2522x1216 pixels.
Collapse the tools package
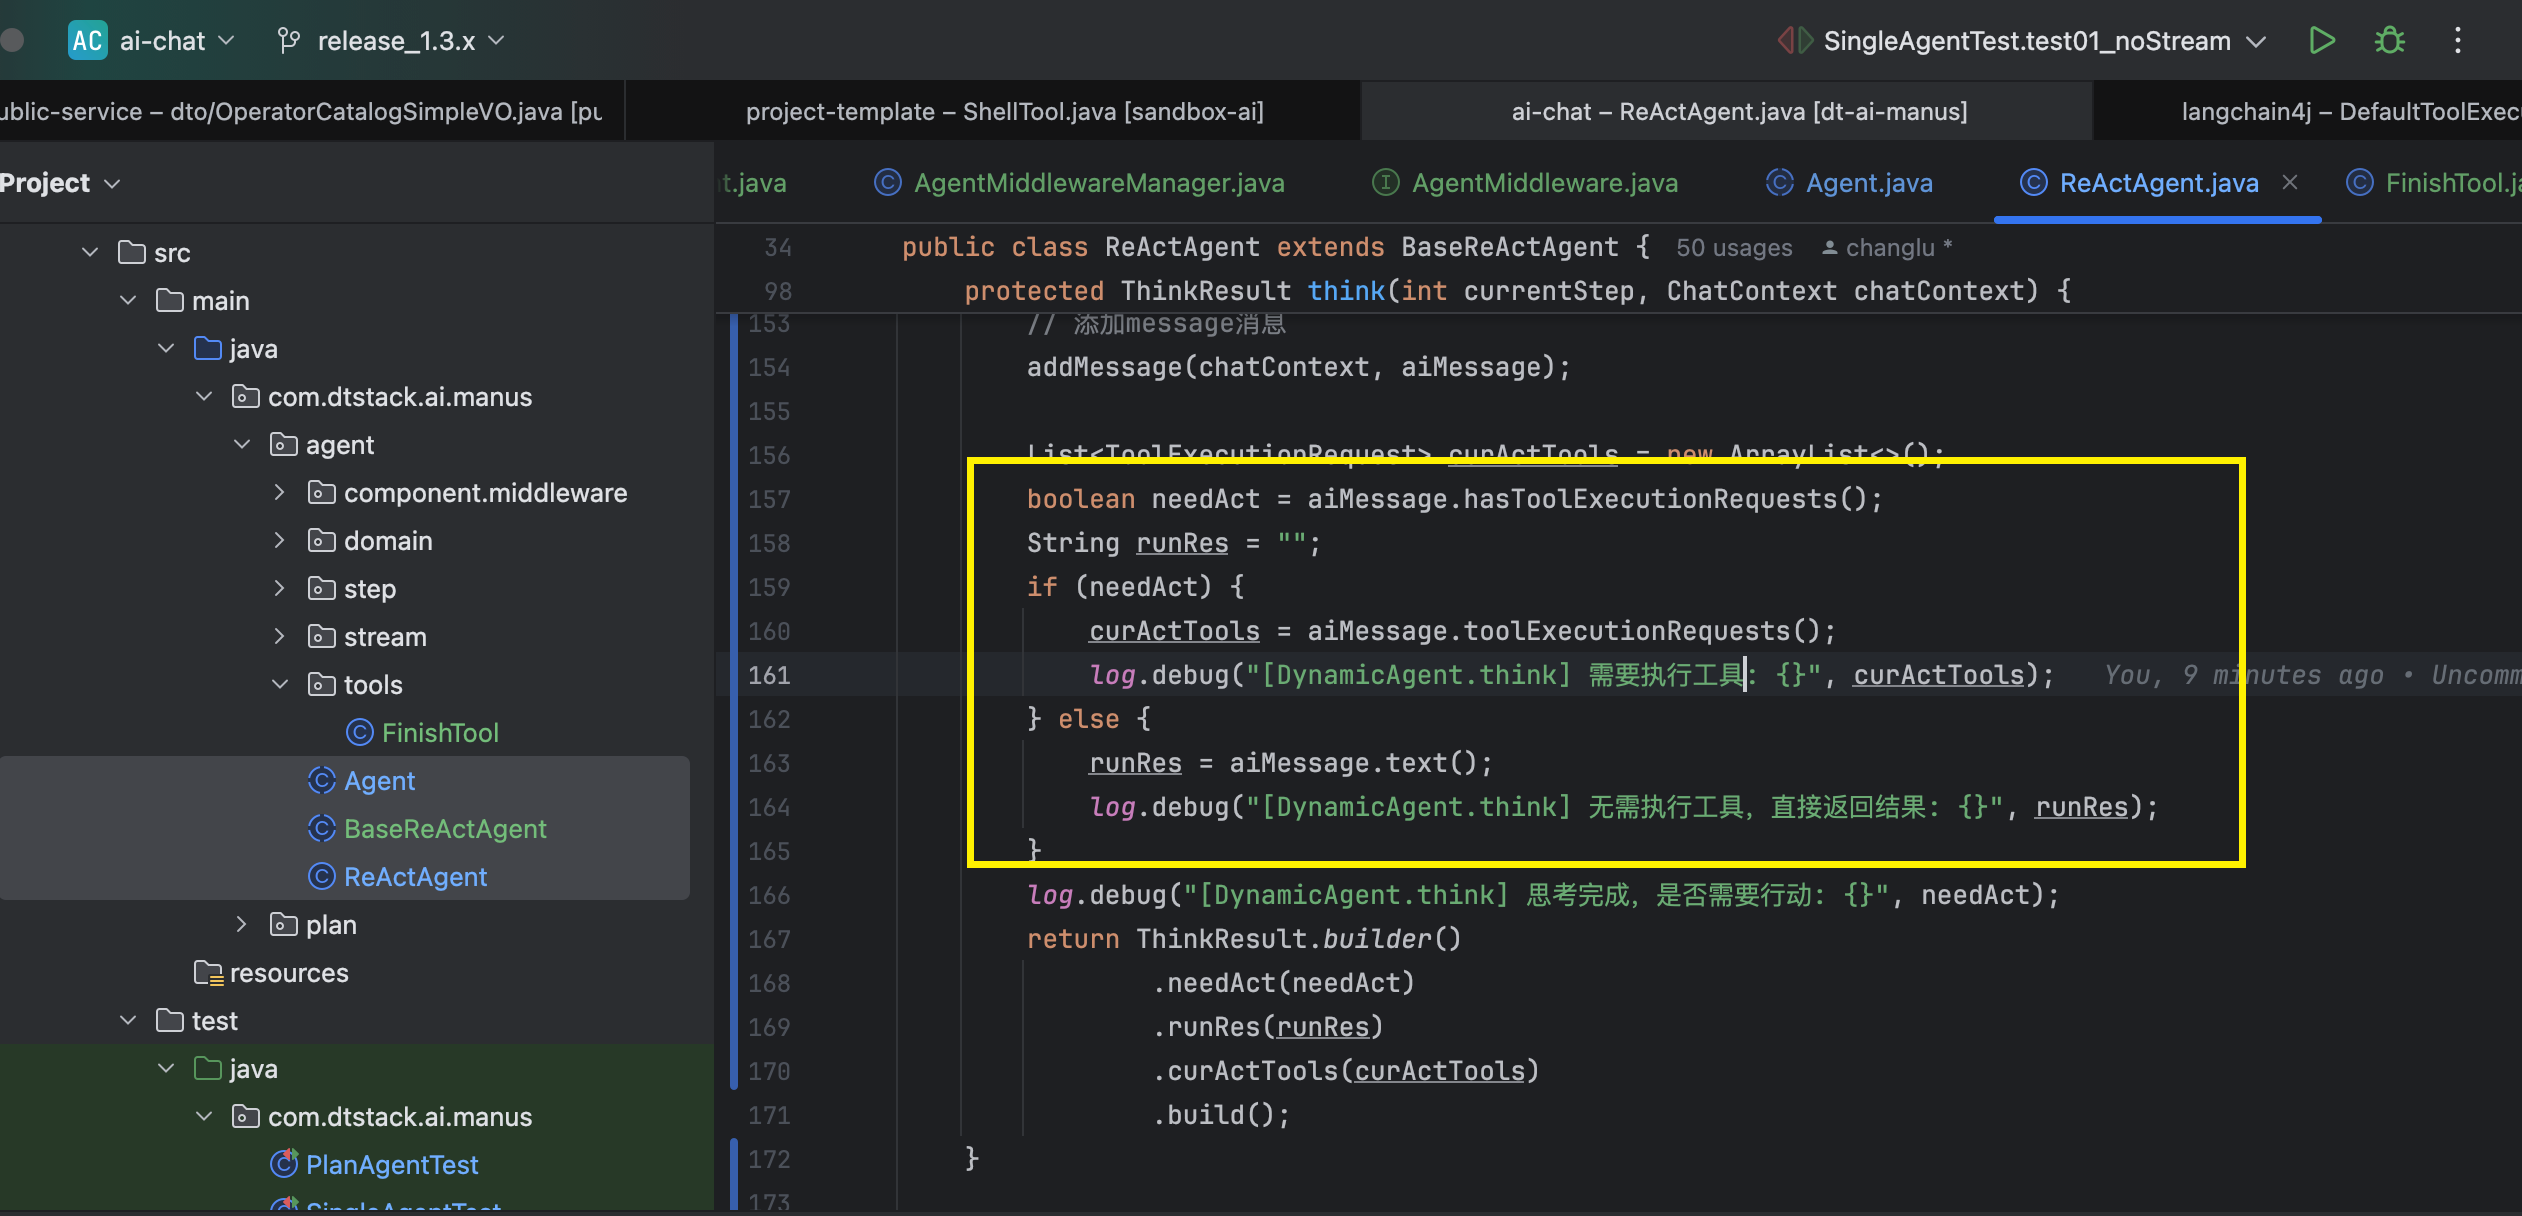coord(280,685)
